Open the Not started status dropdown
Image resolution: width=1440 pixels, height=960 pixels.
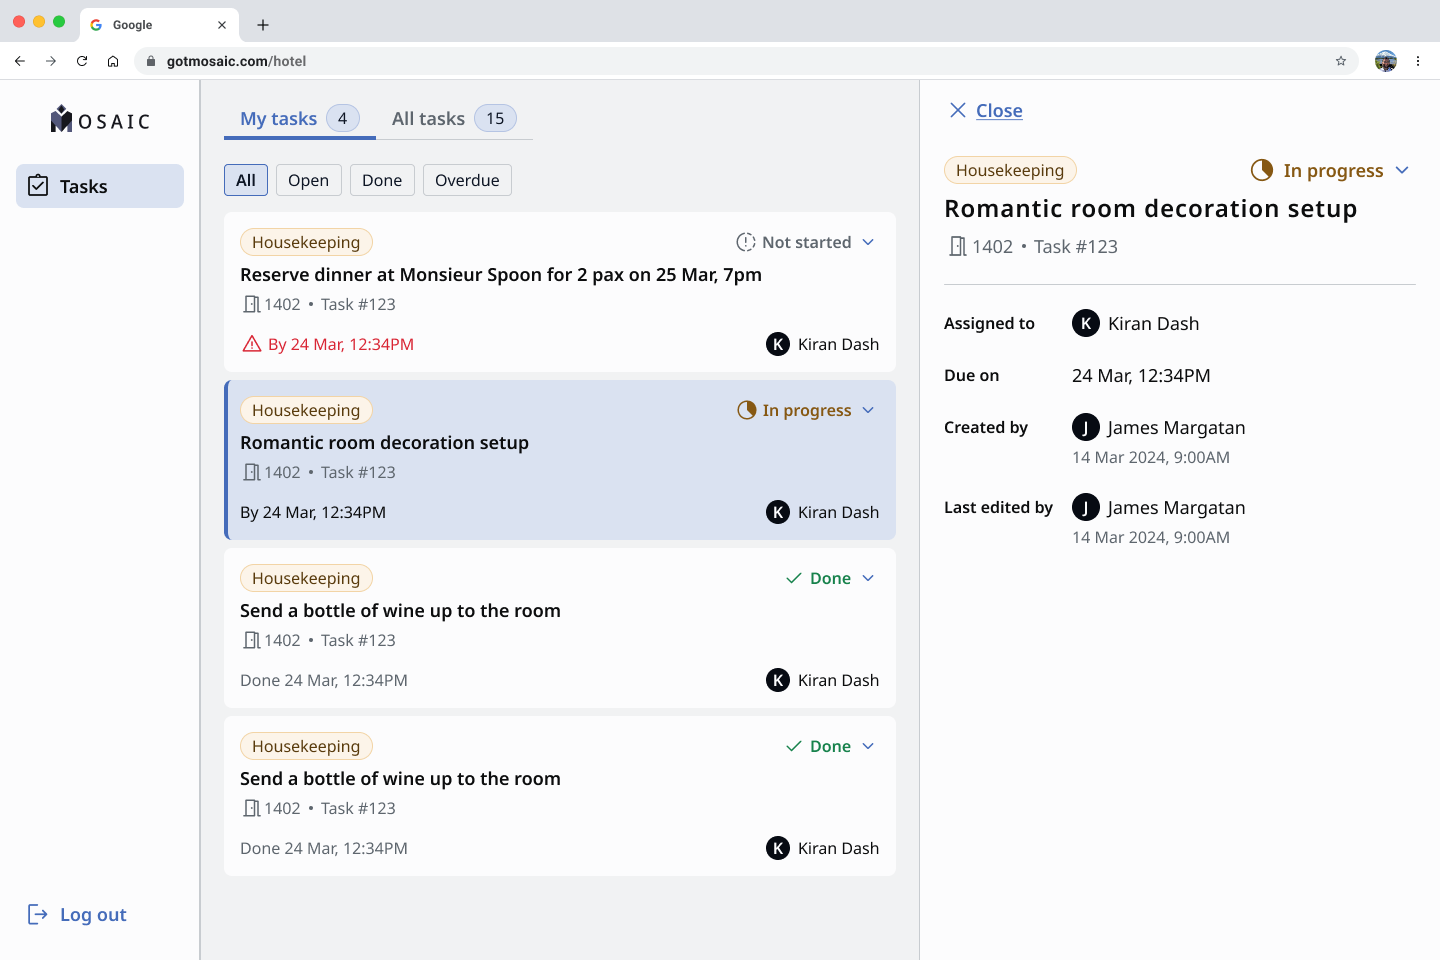pos(806,242)
